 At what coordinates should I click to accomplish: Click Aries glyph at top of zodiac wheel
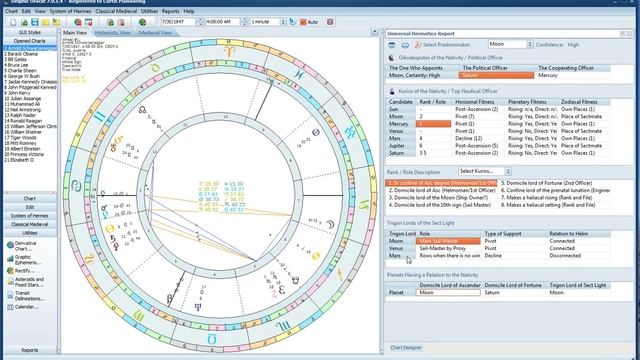pos(229,51)
